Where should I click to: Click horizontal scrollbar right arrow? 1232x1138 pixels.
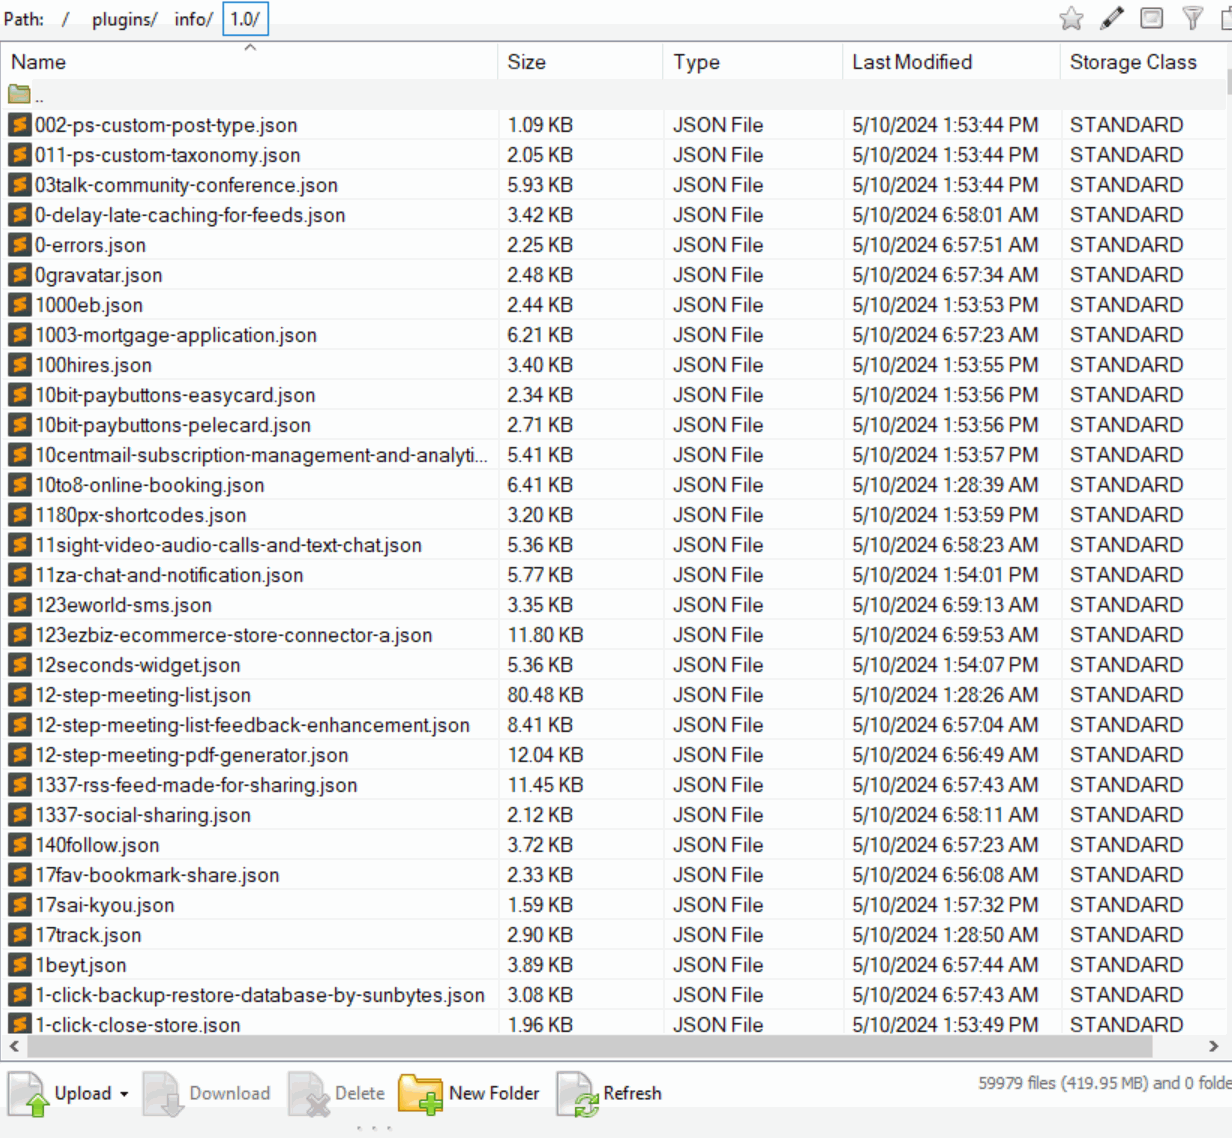1213,1046
